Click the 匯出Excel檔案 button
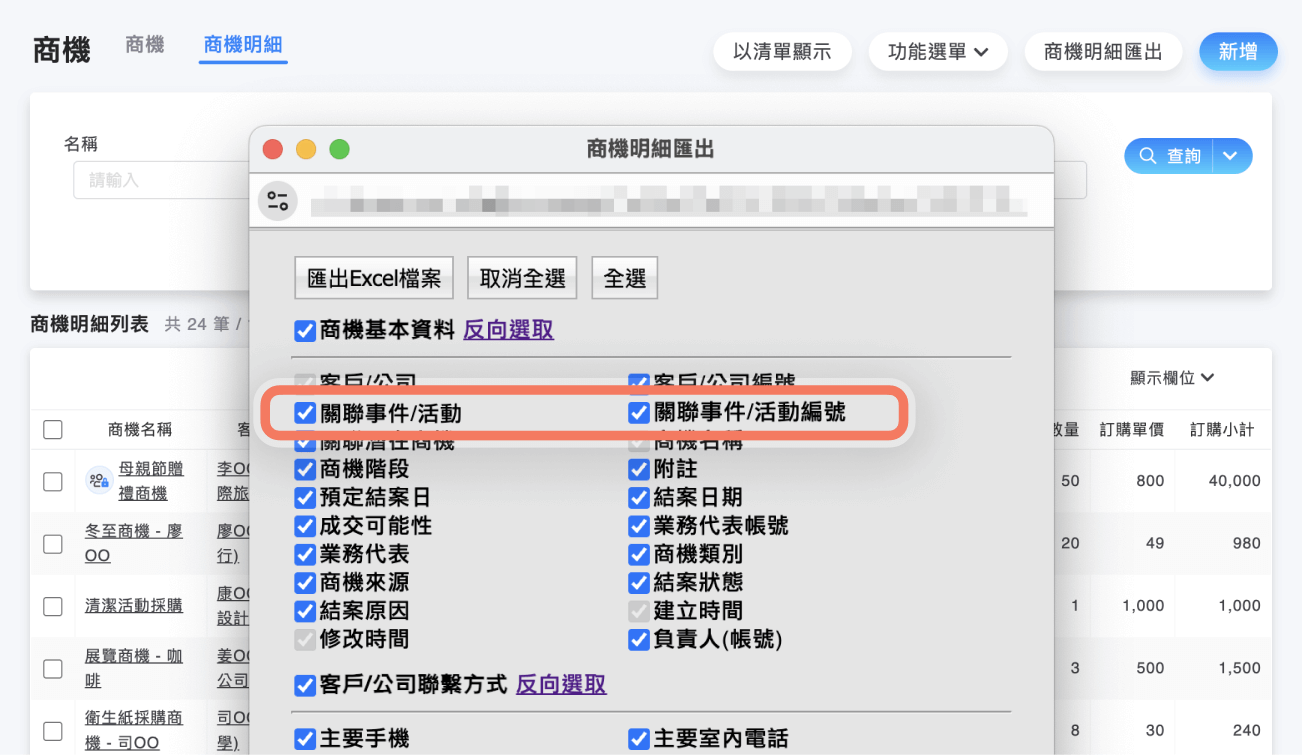 [374, 278]
